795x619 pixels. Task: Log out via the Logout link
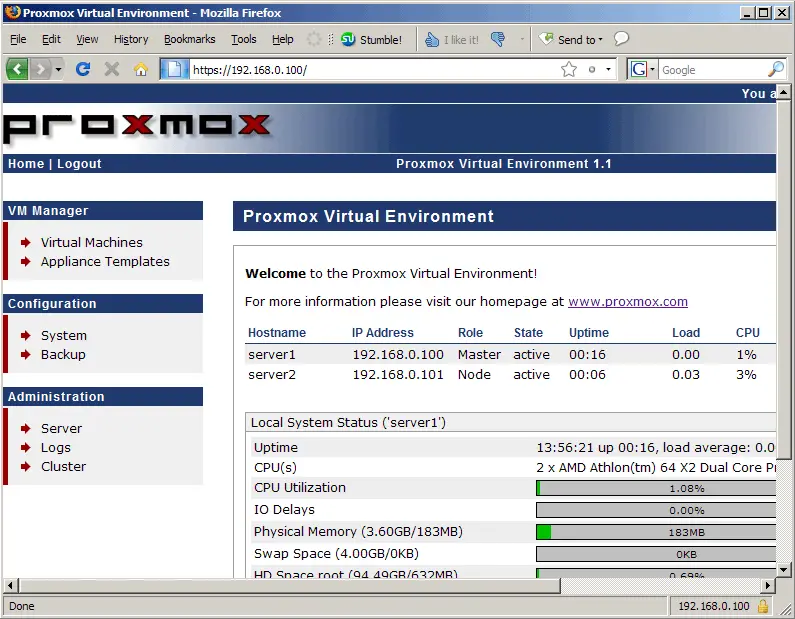pos(79,164)
